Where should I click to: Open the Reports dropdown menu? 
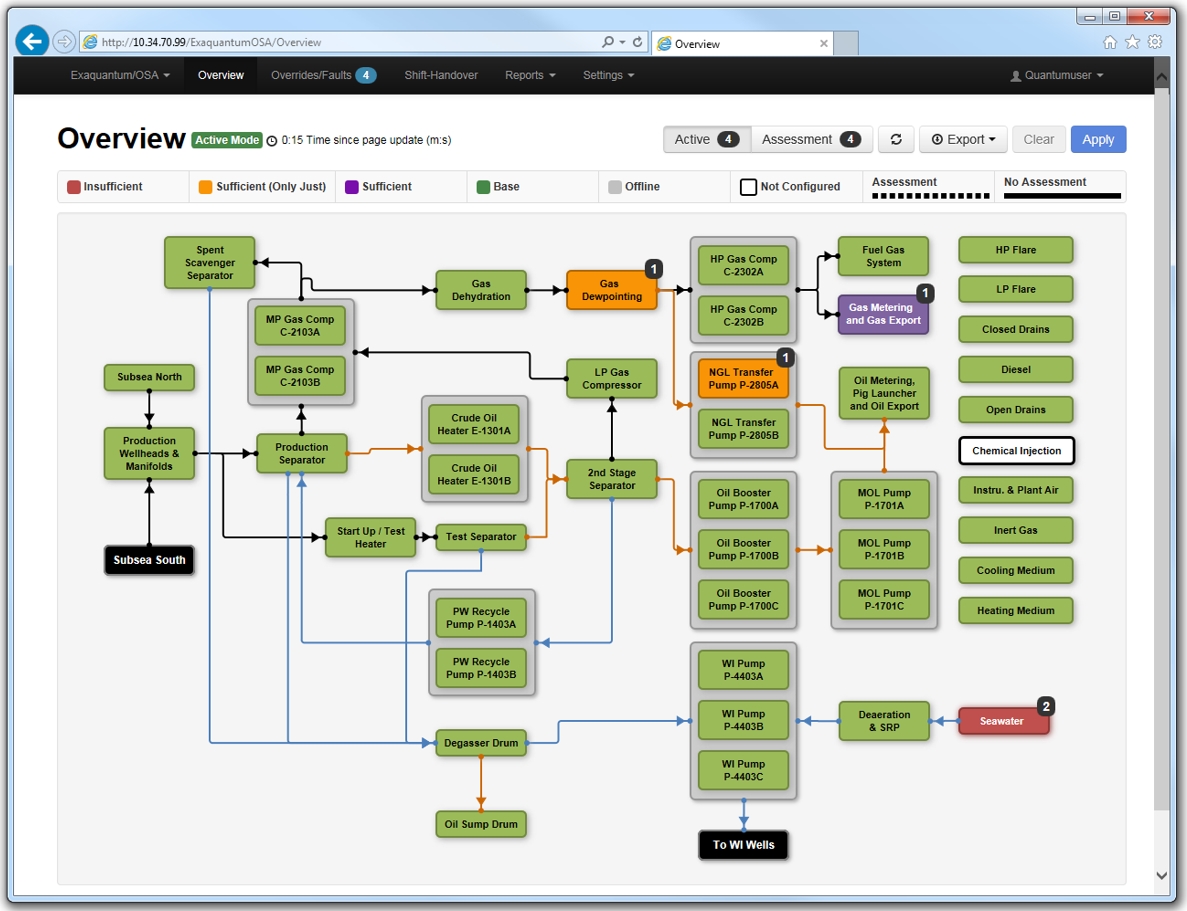click(x=529, y=75)
